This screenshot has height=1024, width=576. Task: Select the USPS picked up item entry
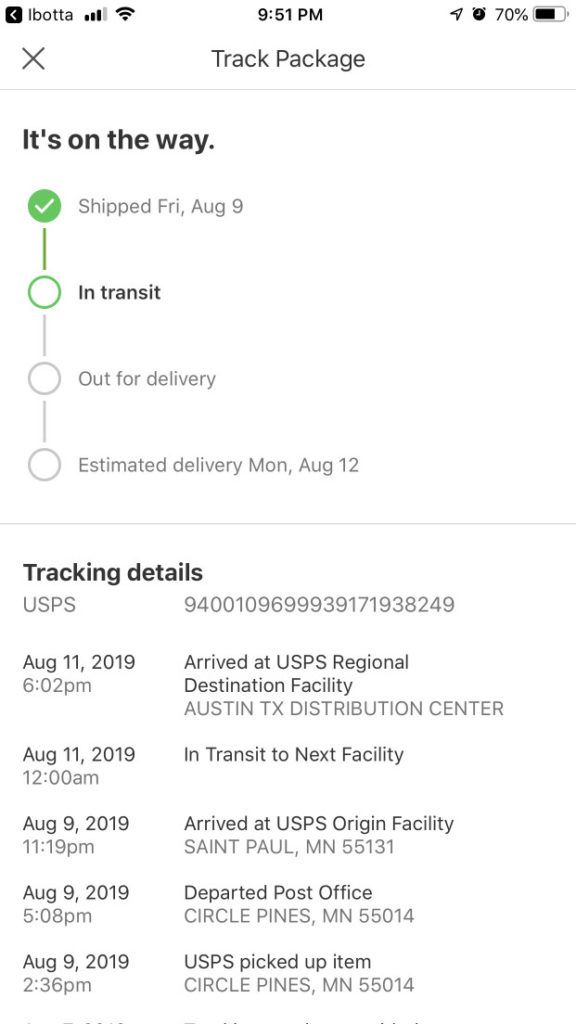tap(281, 961)
